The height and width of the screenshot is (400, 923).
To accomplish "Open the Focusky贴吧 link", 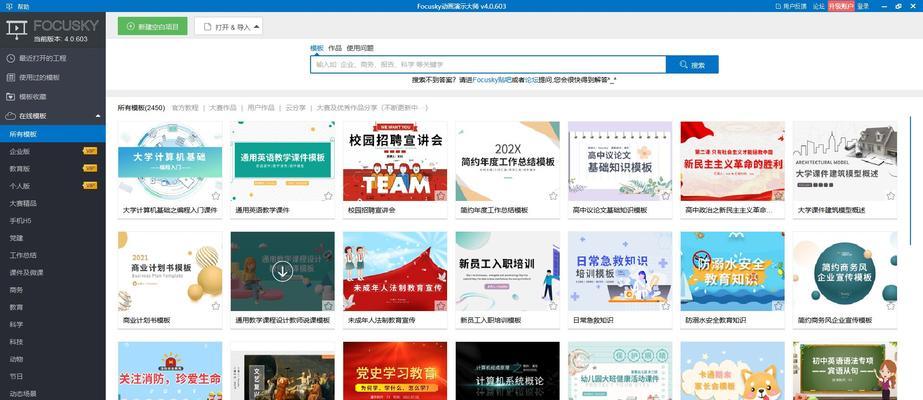I will point(492,80).
